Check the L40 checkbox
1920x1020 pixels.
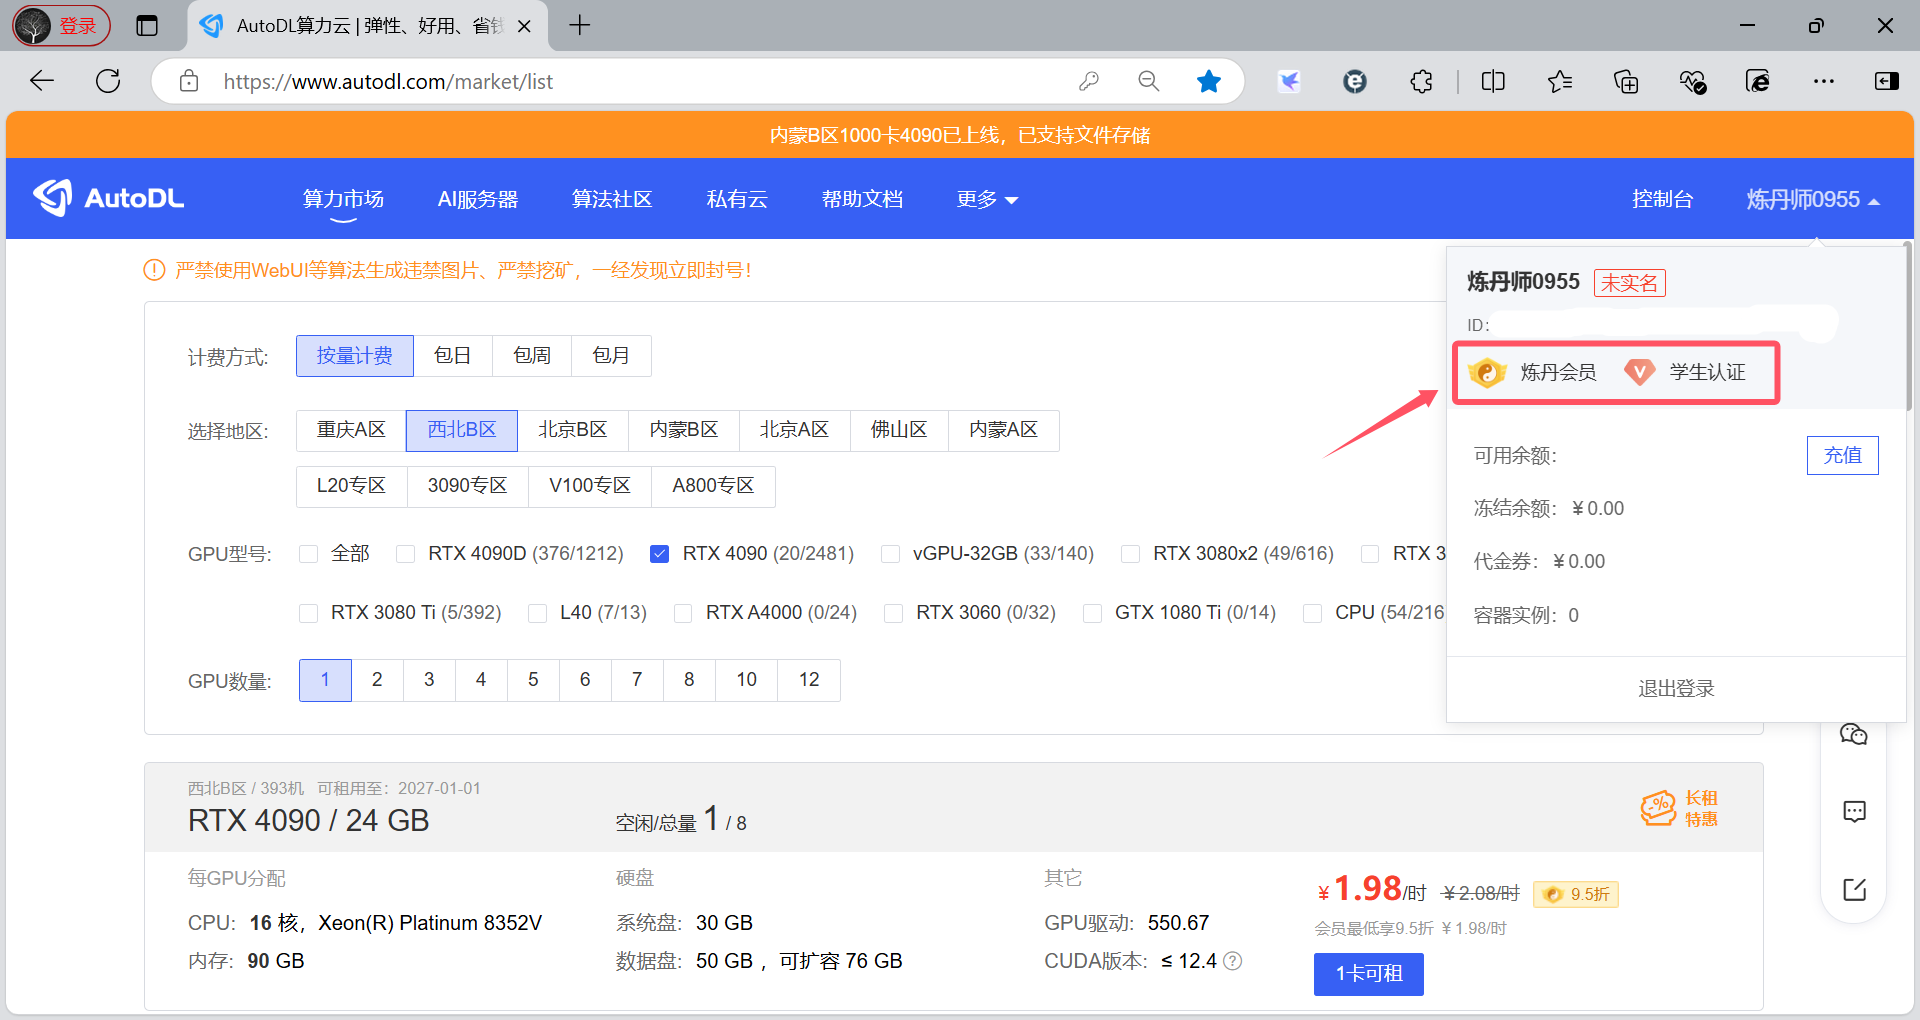pyautogui.click(x=537, y=613)
